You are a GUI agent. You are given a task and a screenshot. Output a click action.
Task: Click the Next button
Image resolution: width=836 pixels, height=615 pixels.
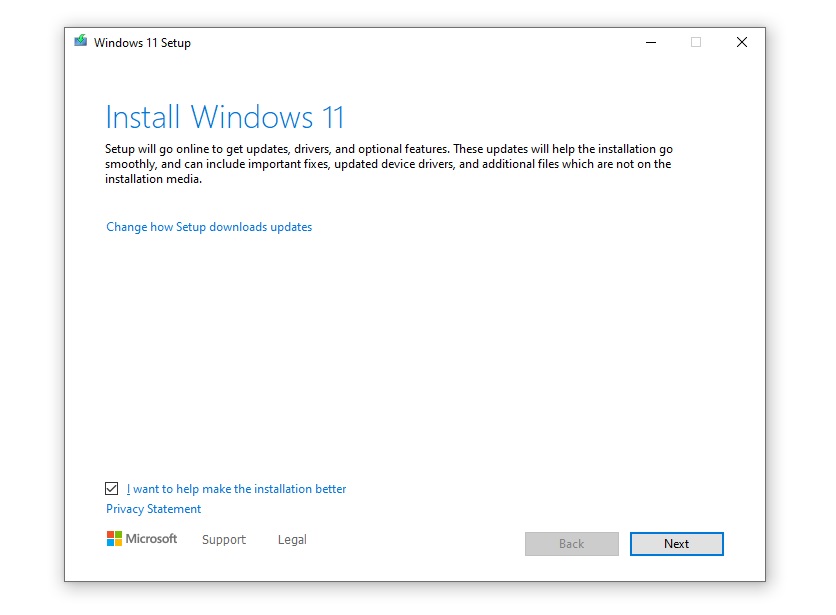[x=677, y=544]
